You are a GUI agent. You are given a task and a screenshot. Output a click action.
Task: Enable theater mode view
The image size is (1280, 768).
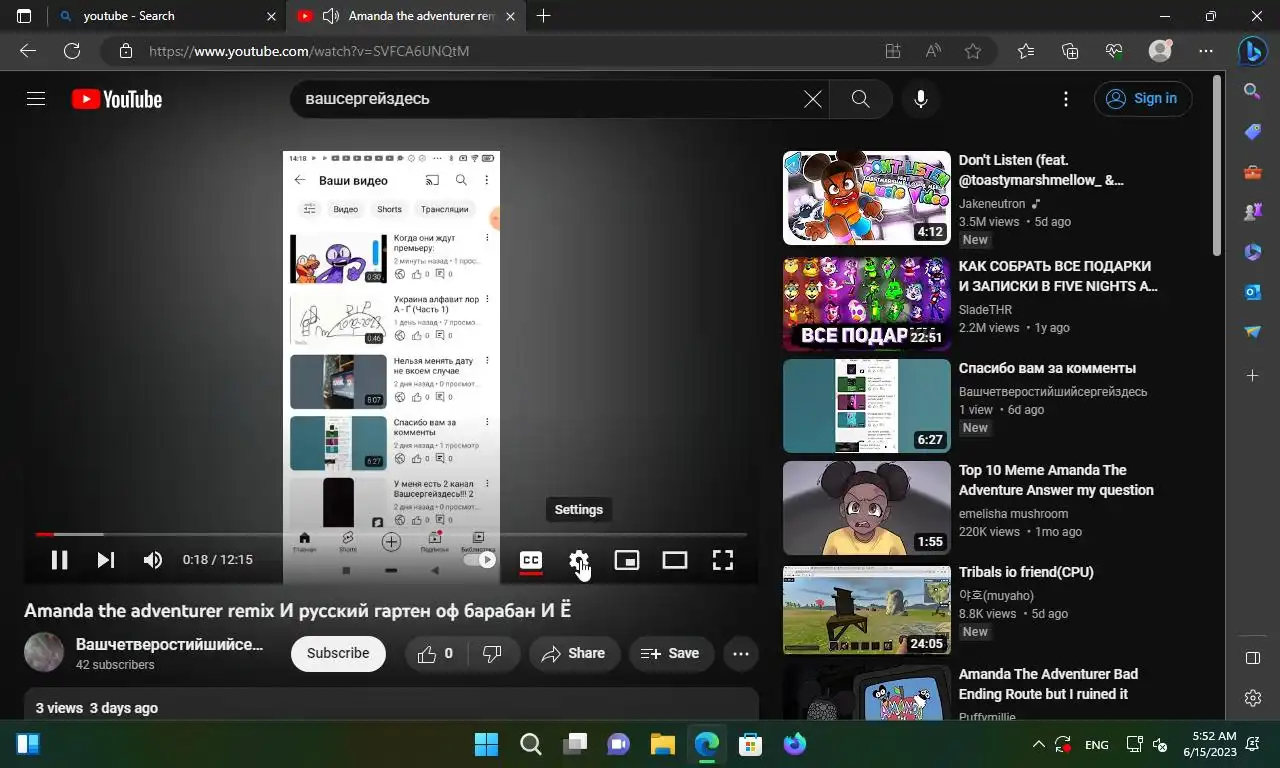coord(675,560)
